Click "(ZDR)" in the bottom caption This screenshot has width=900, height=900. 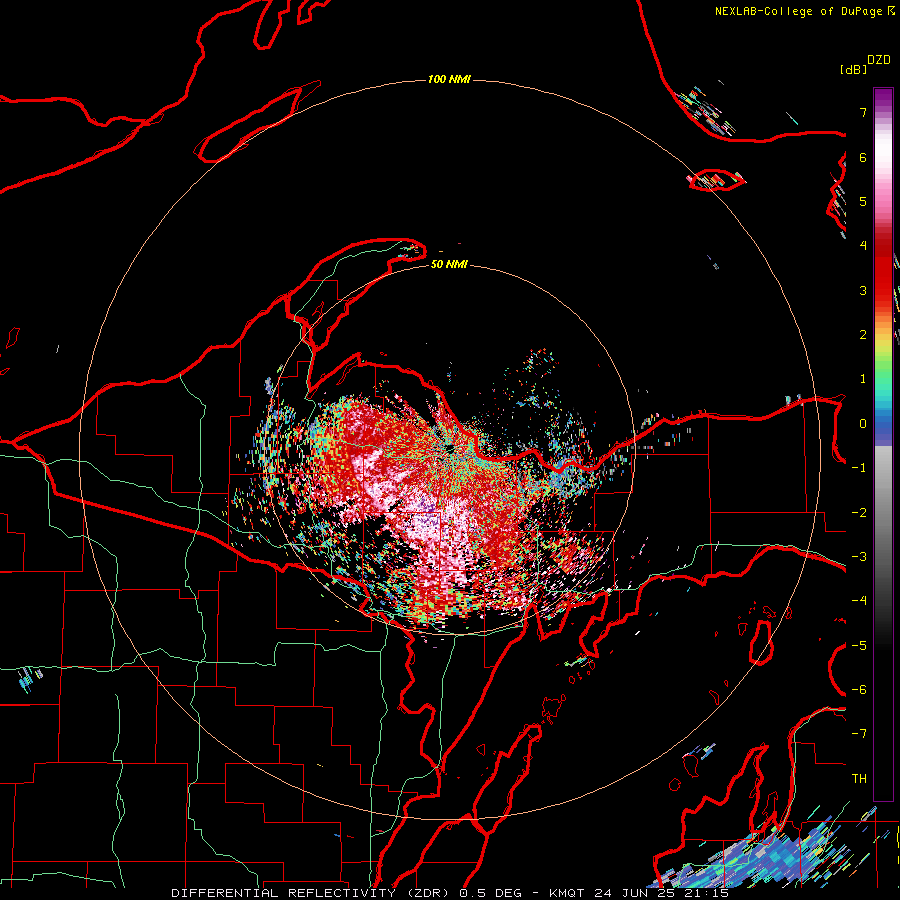click(x=430, y=893)
